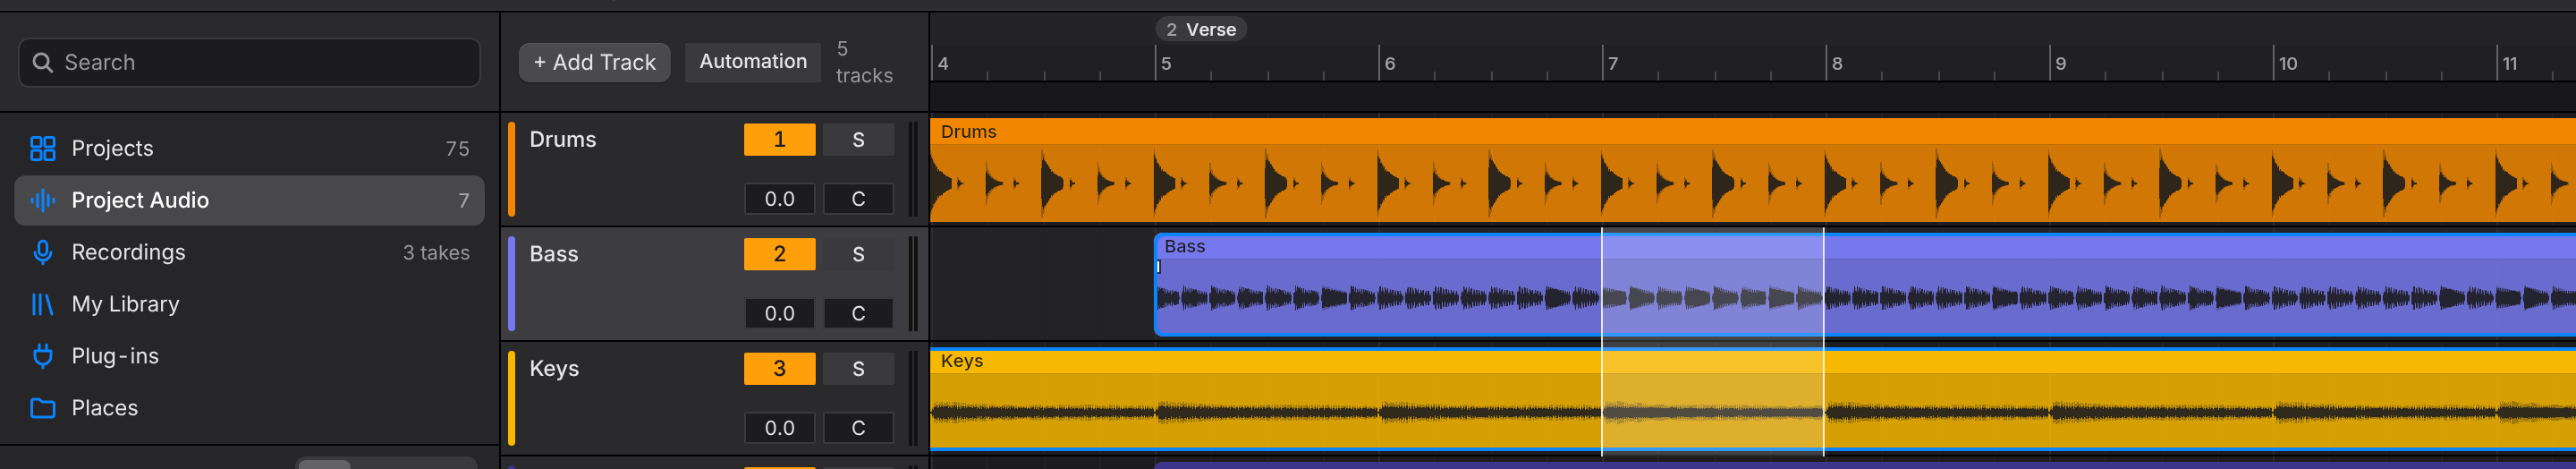Click the Add Track button
This screenshot has width=2576, height=469.
pos(594,62)
